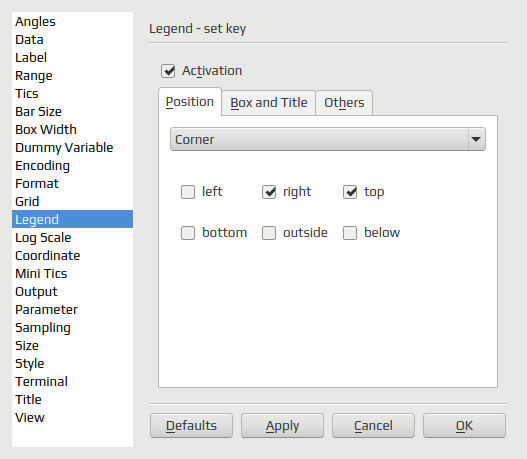Open the Corner dropdown
This screenshot has width=527, height=459.
click(x=328, y=139)
